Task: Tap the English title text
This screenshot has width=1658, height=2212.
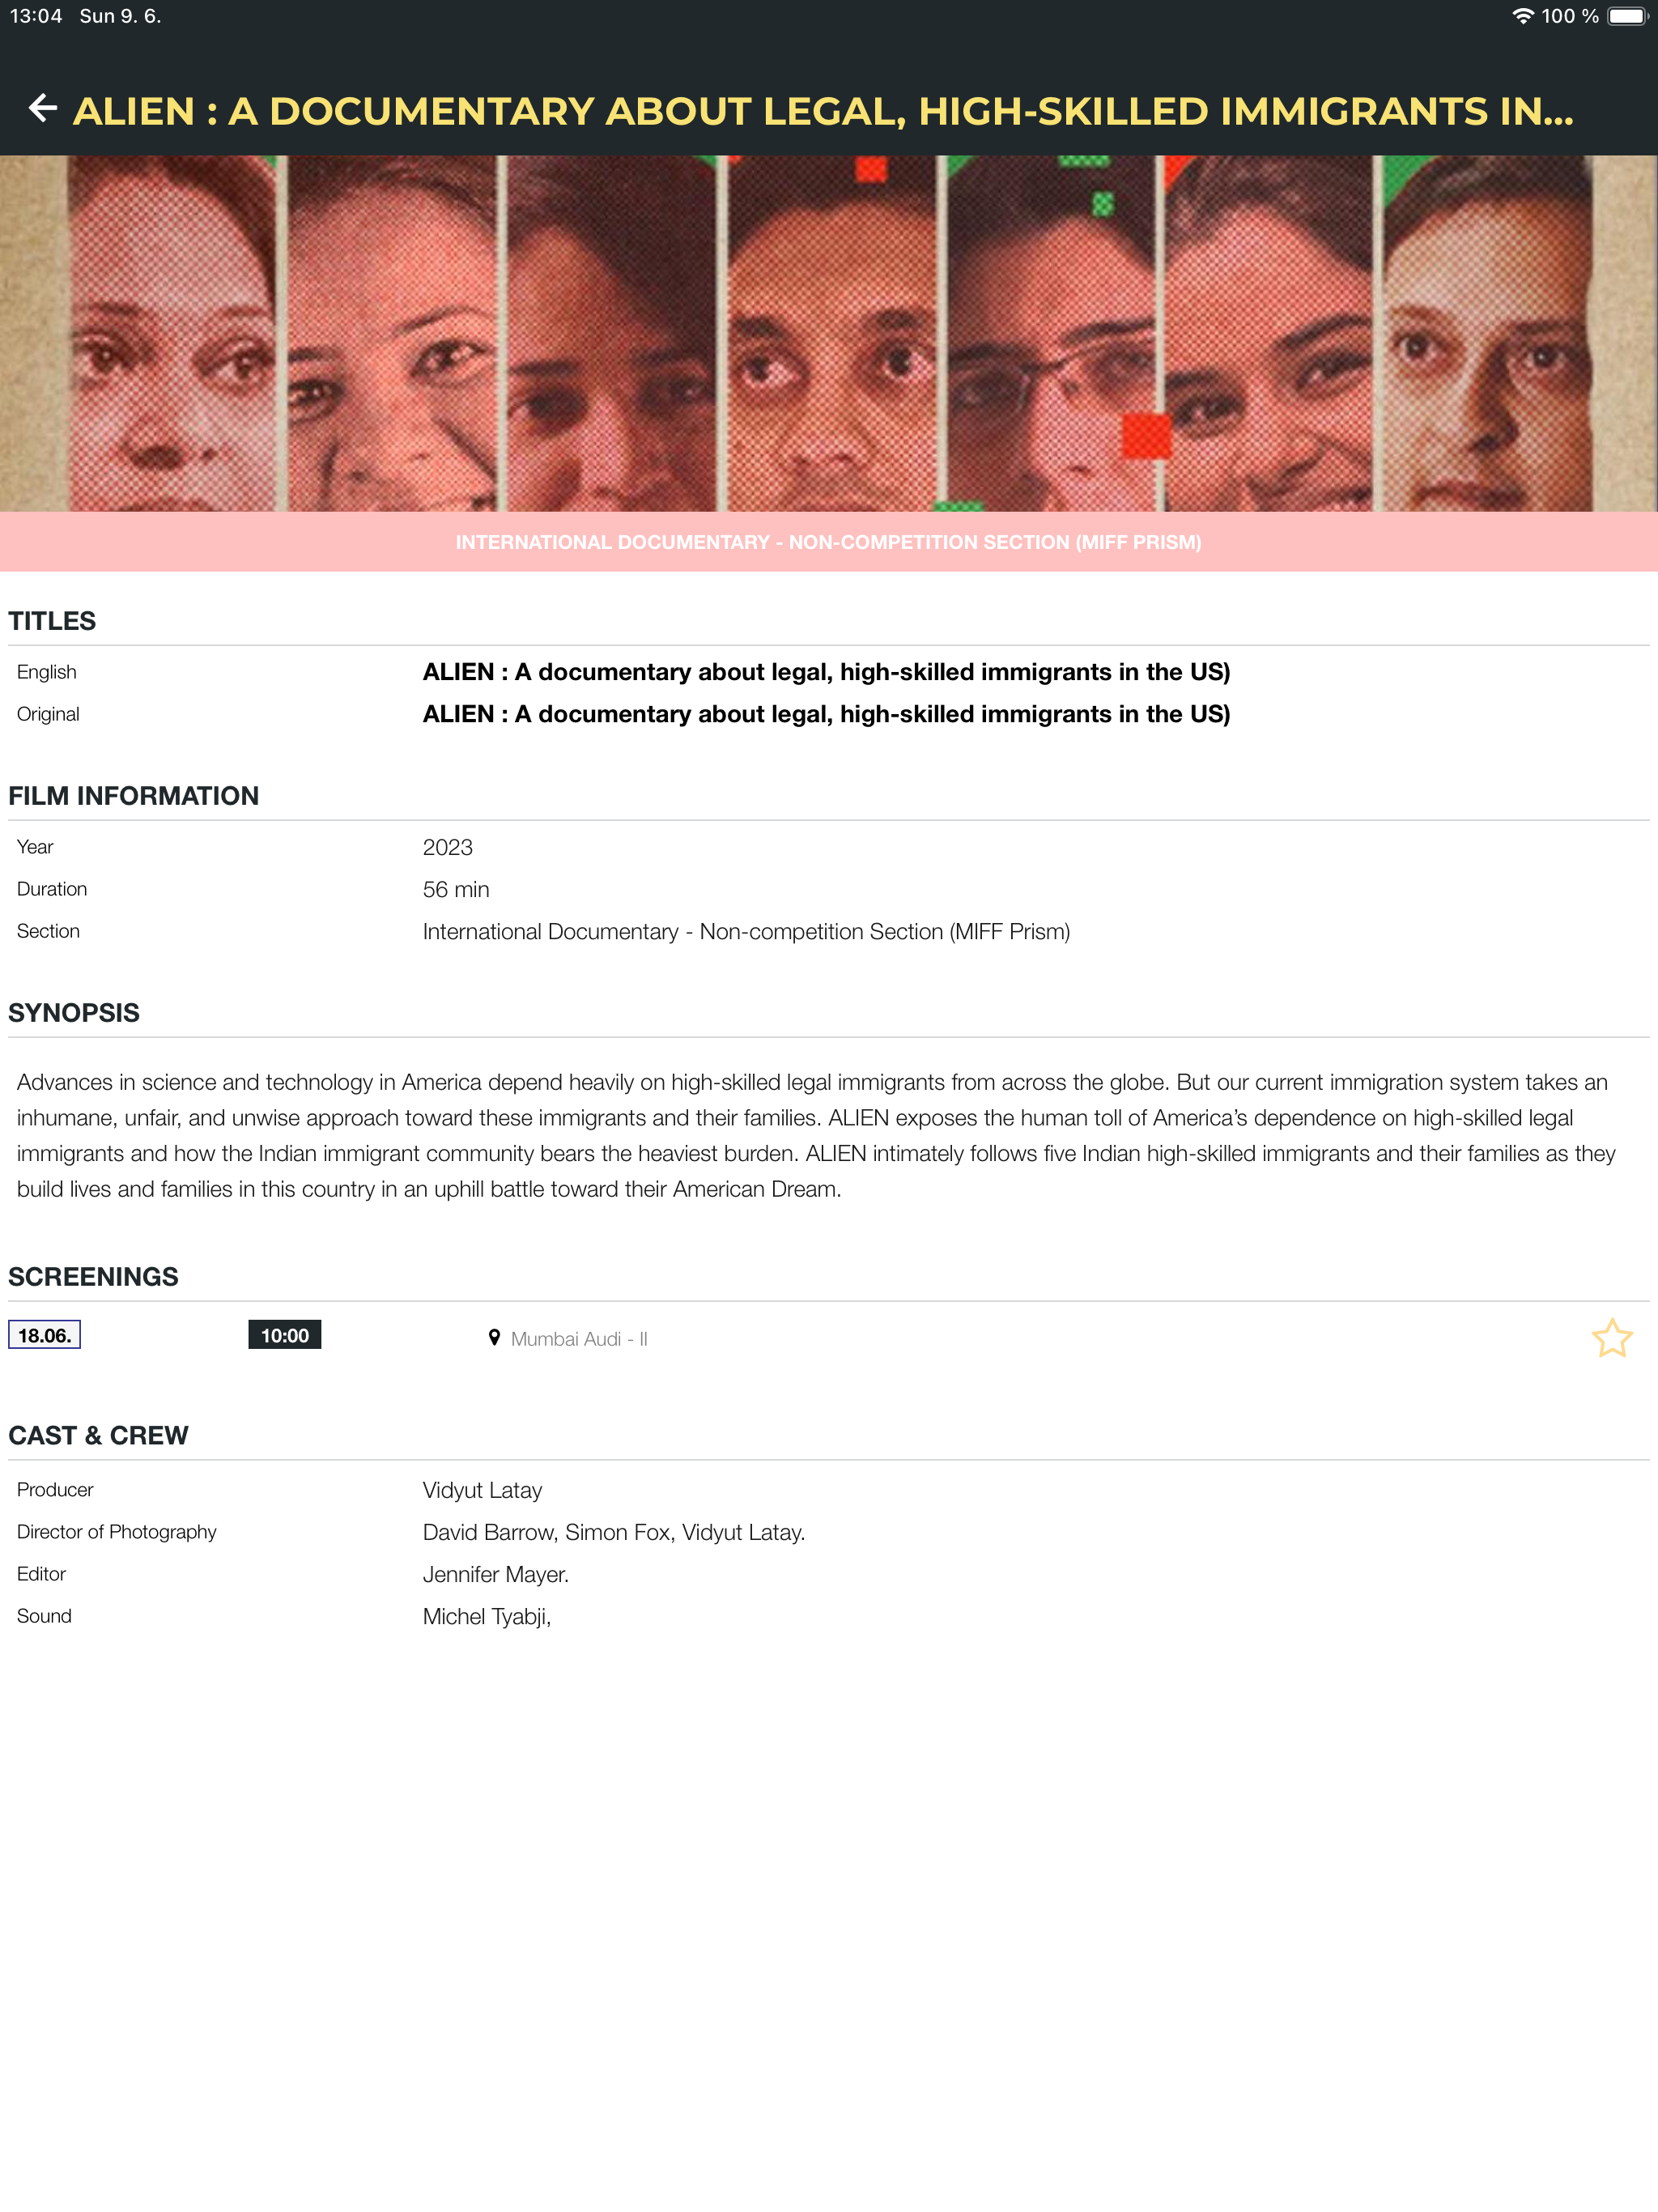Action: point(826,672)
